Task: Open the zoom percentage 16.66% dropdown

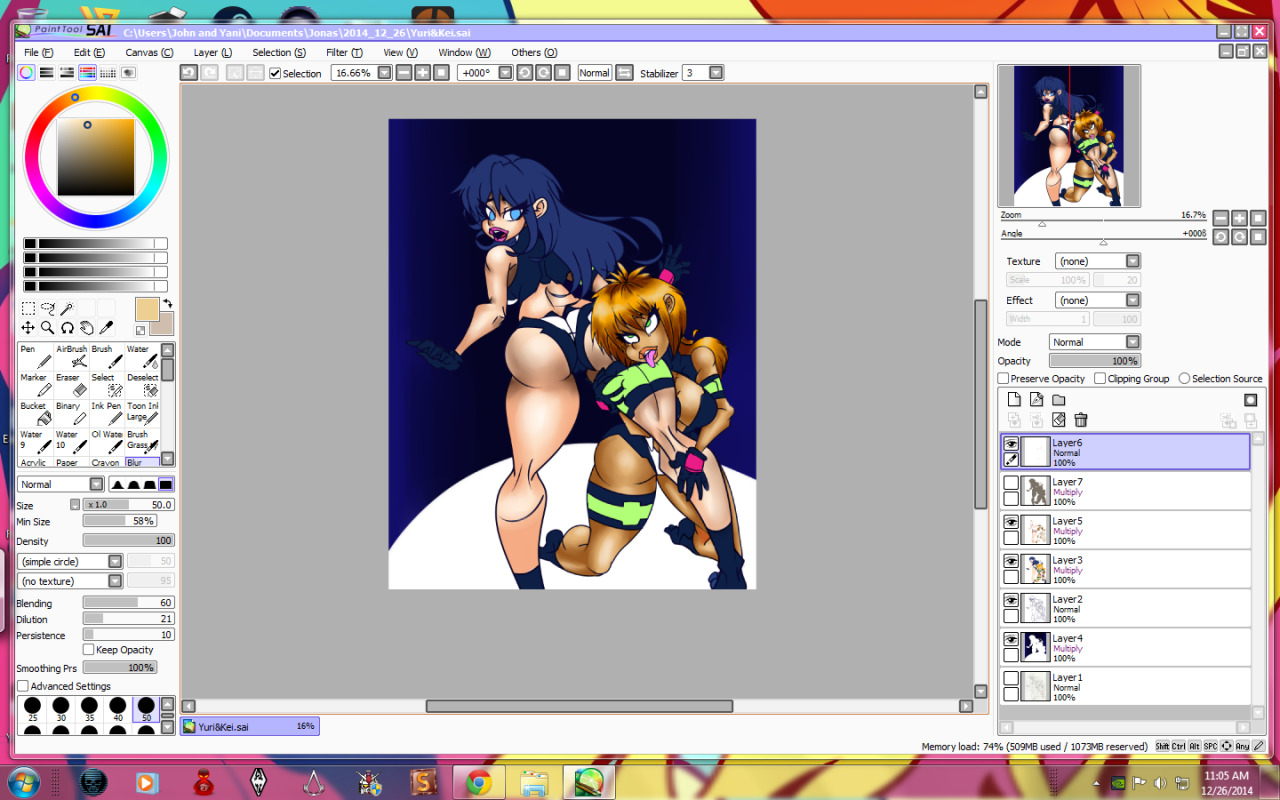Action: 384,73
